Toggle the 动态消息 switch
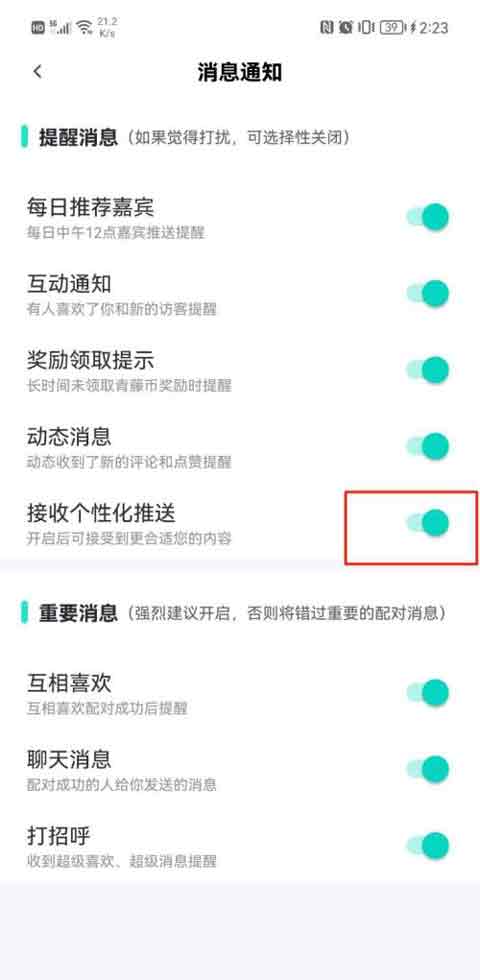 point(428,446)
